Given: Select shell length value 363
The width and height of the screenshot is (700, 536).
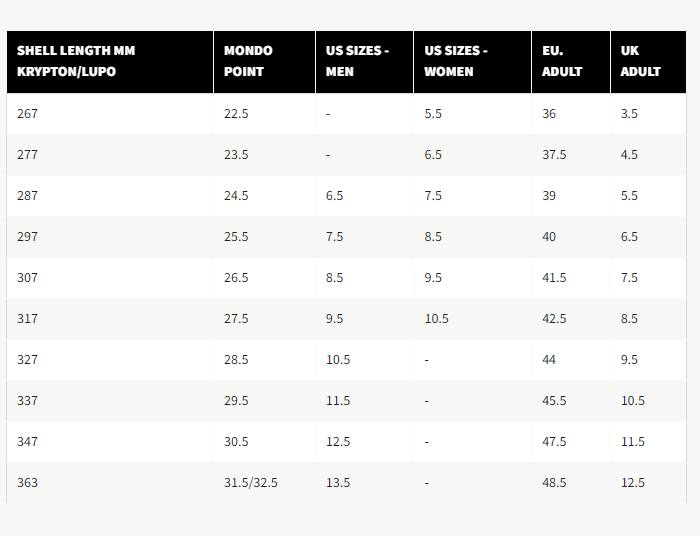Looking at the screenshot, I should click(28, 483).
